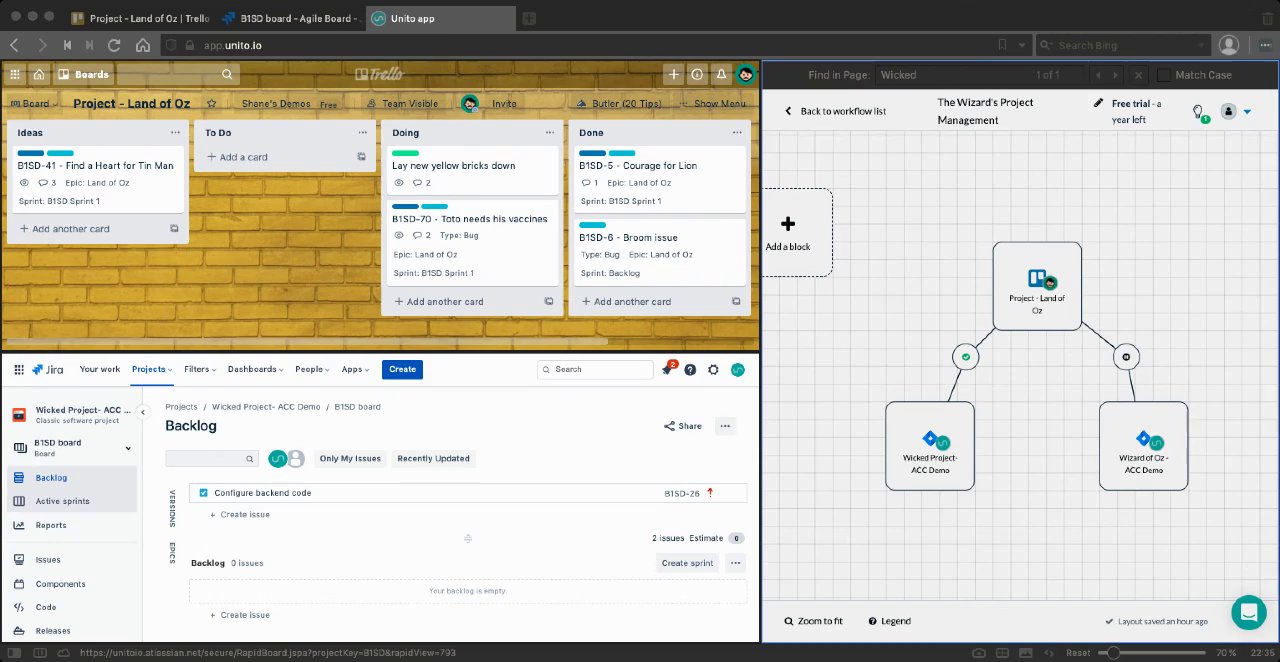Open Jira app switcher grid

[x=18, y=369]
